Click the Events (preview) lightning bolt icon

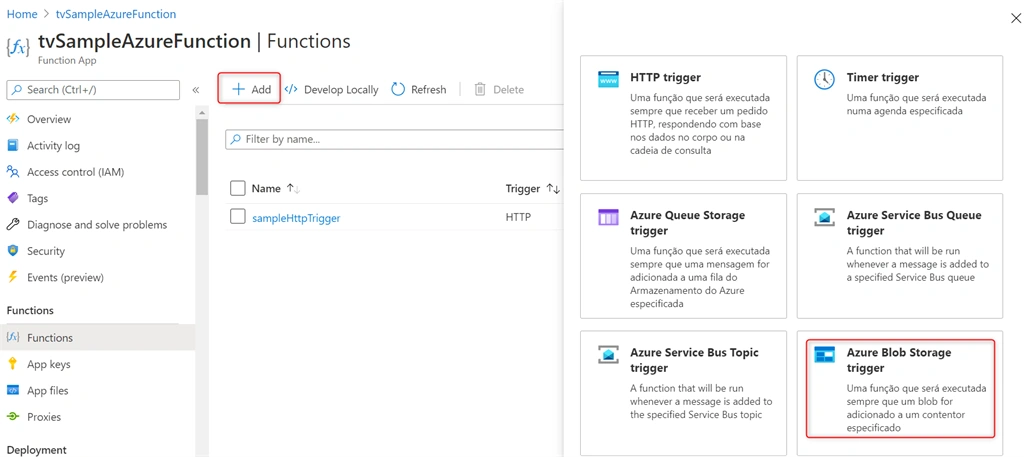coord(13,277)
